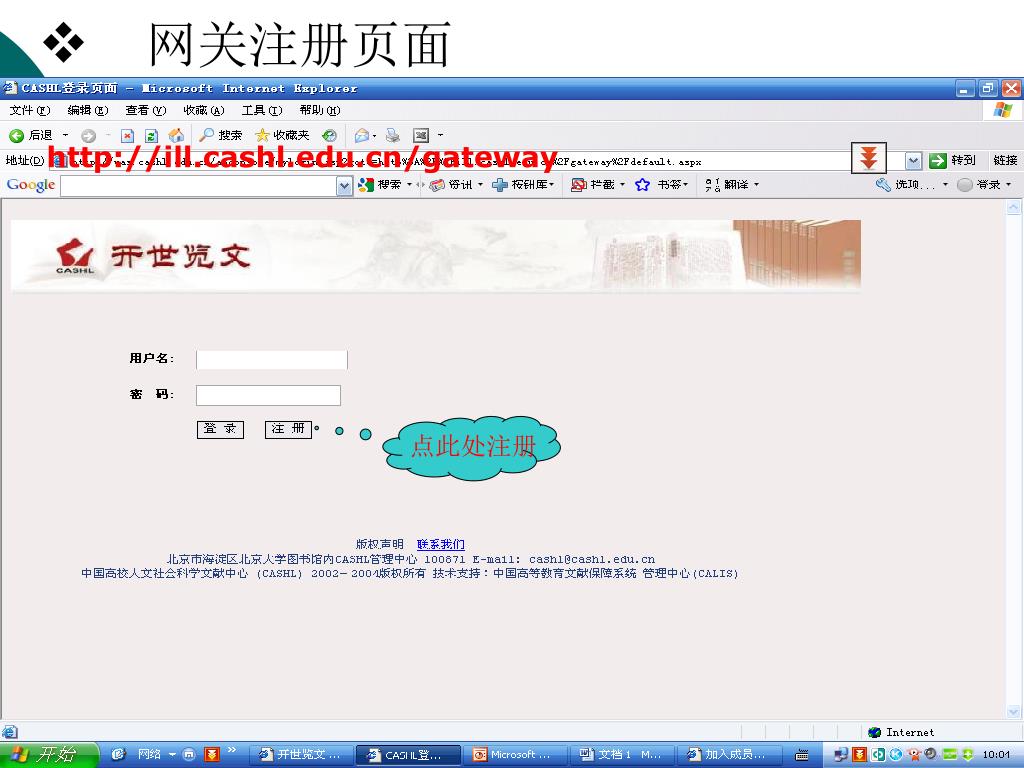Click the Mail toolbar icon
1024x768 pixels.
(x=361, y=136)
